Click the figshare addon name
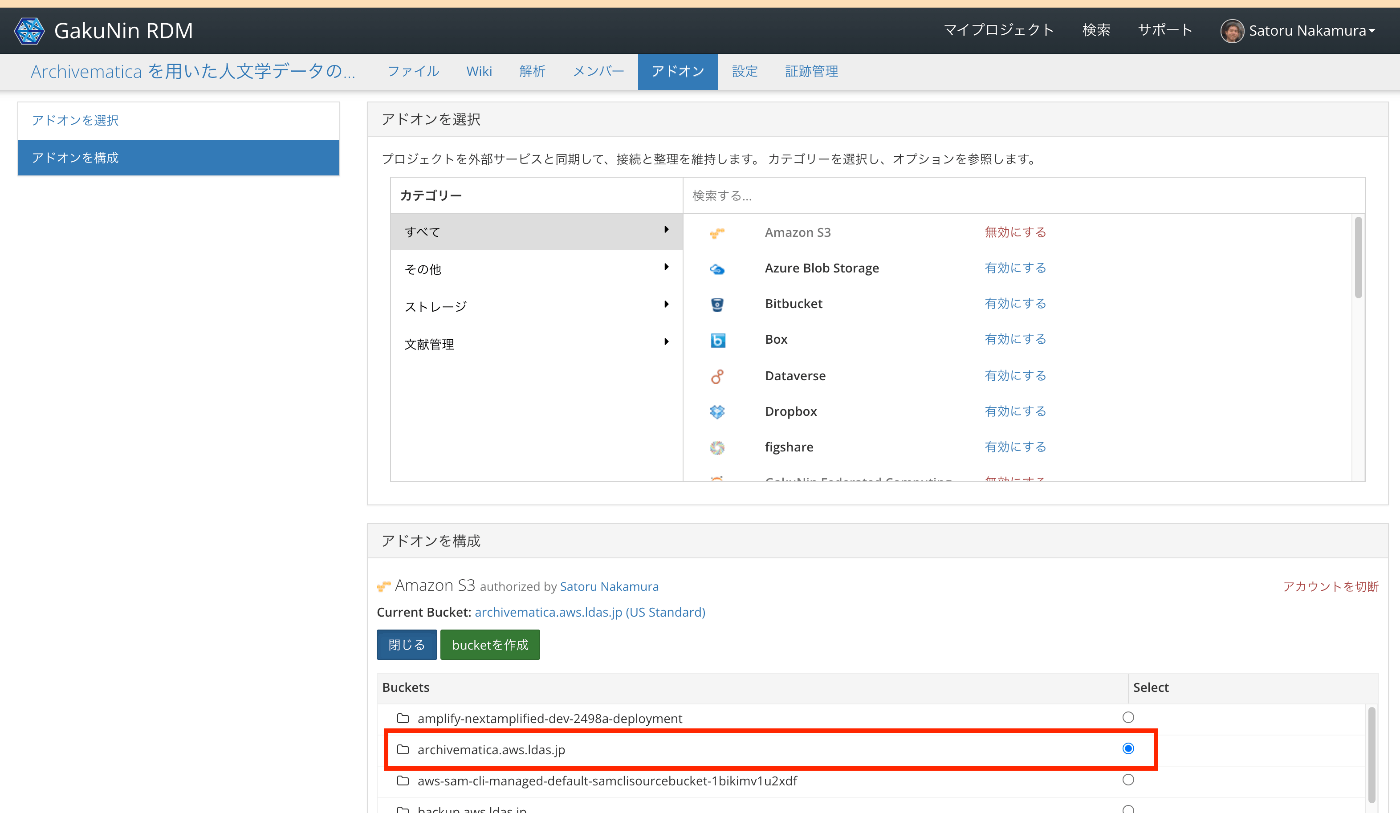Screen dimensions: 1400x813 point(789,447)
